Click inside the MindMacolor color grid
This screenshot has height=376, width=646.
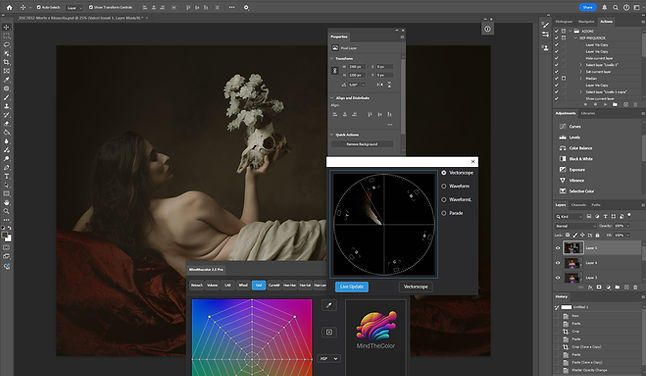click(x=252, y=337)
